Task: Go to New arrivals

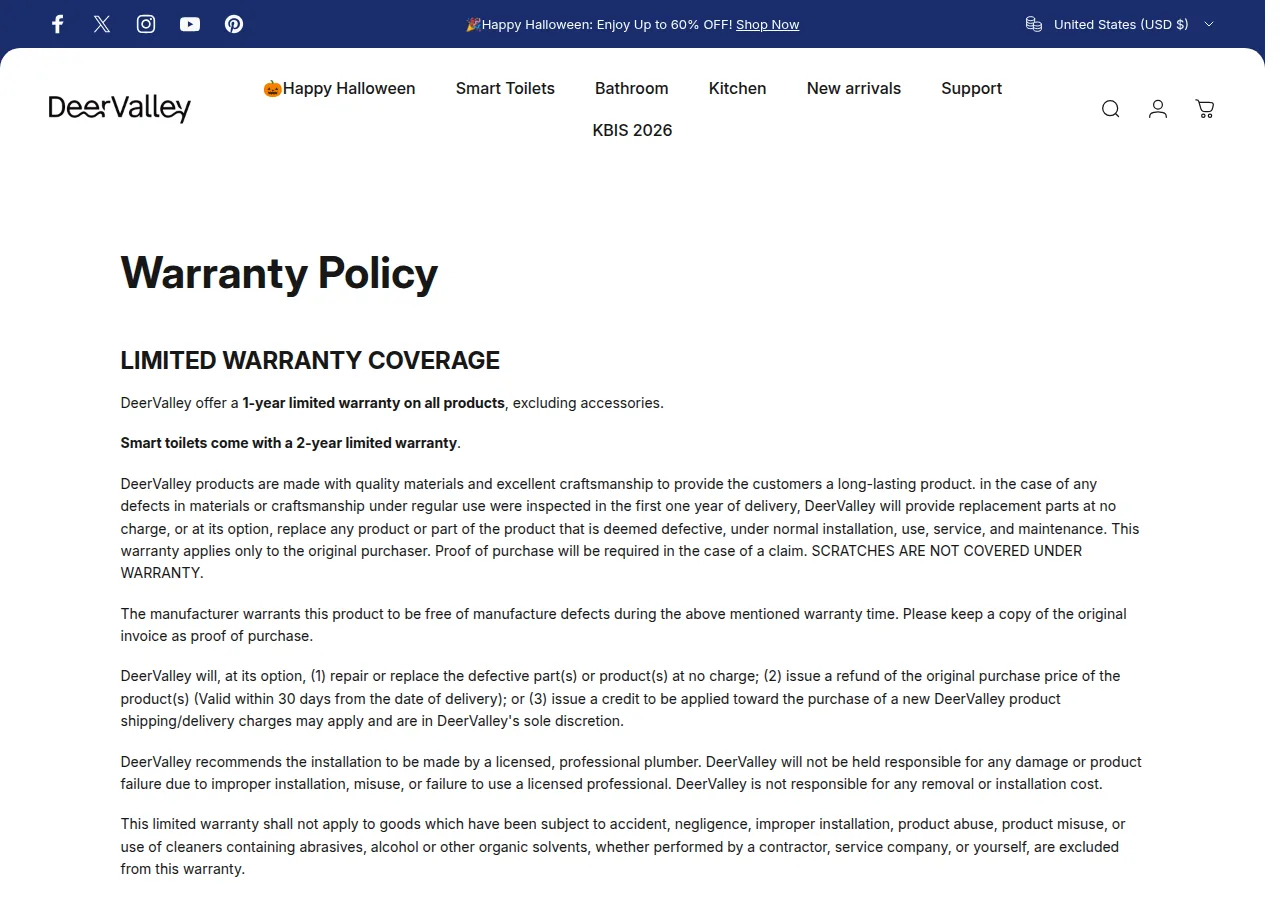Action: tap(854, 88)
